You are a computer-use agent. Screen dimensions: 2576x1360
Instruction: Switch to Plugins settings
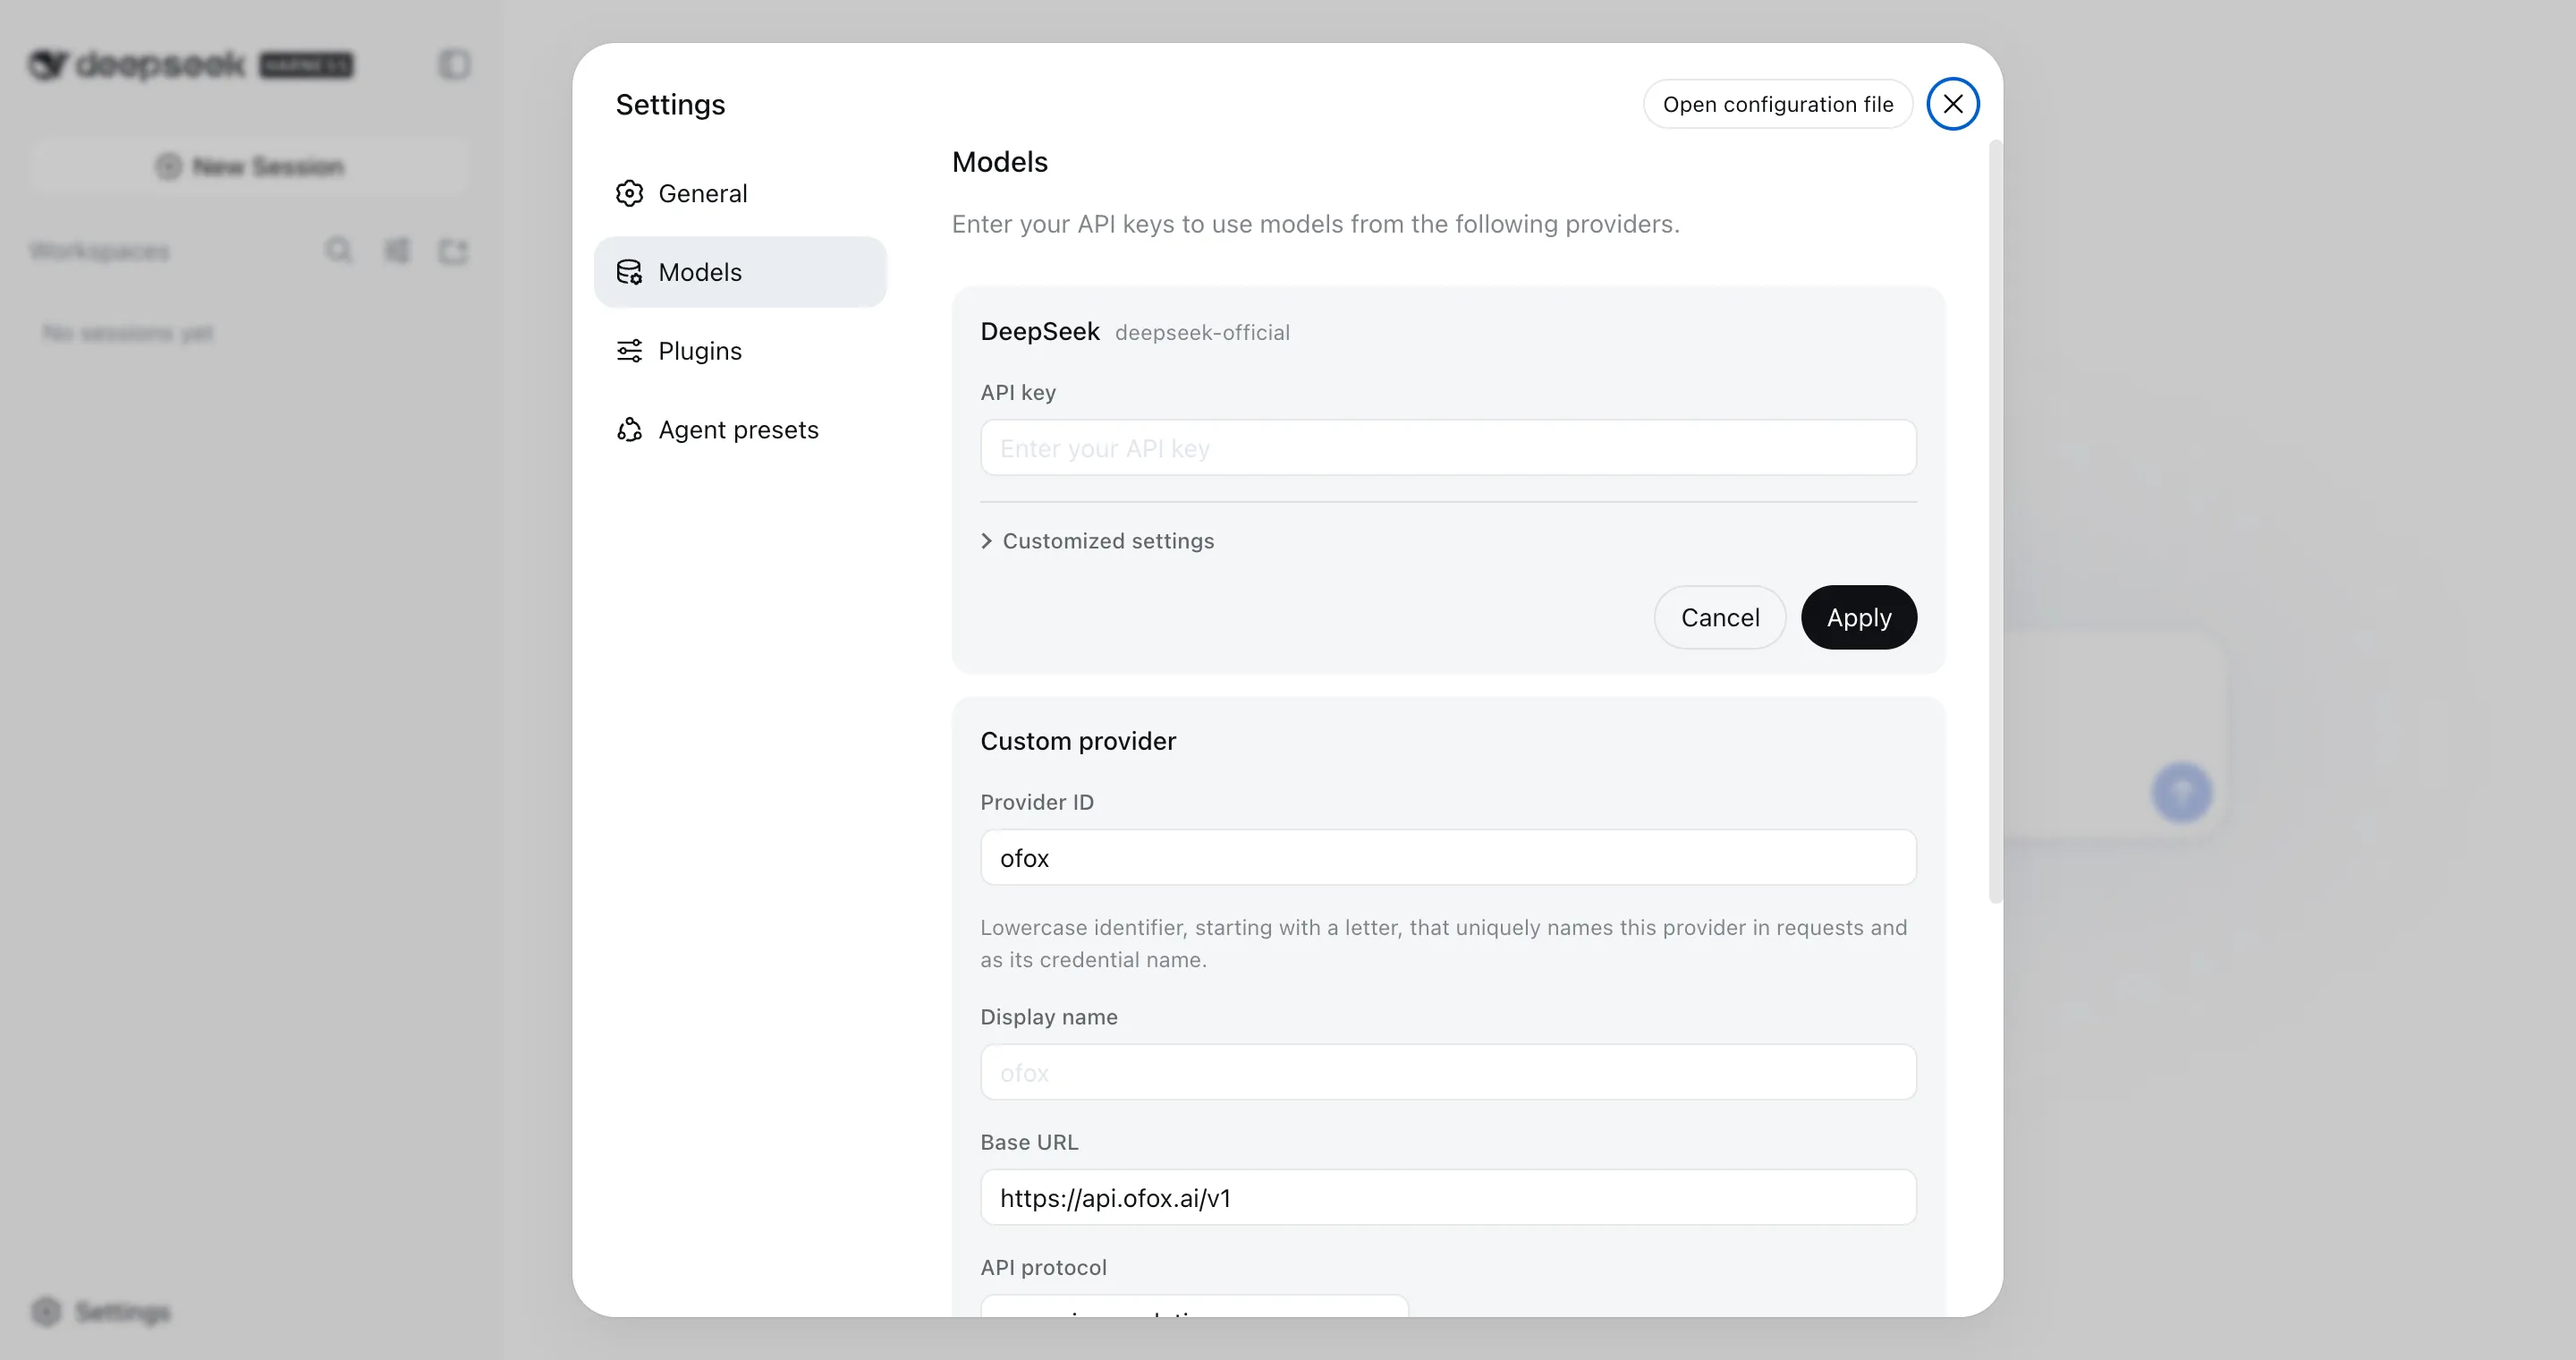tap(740, 351)
